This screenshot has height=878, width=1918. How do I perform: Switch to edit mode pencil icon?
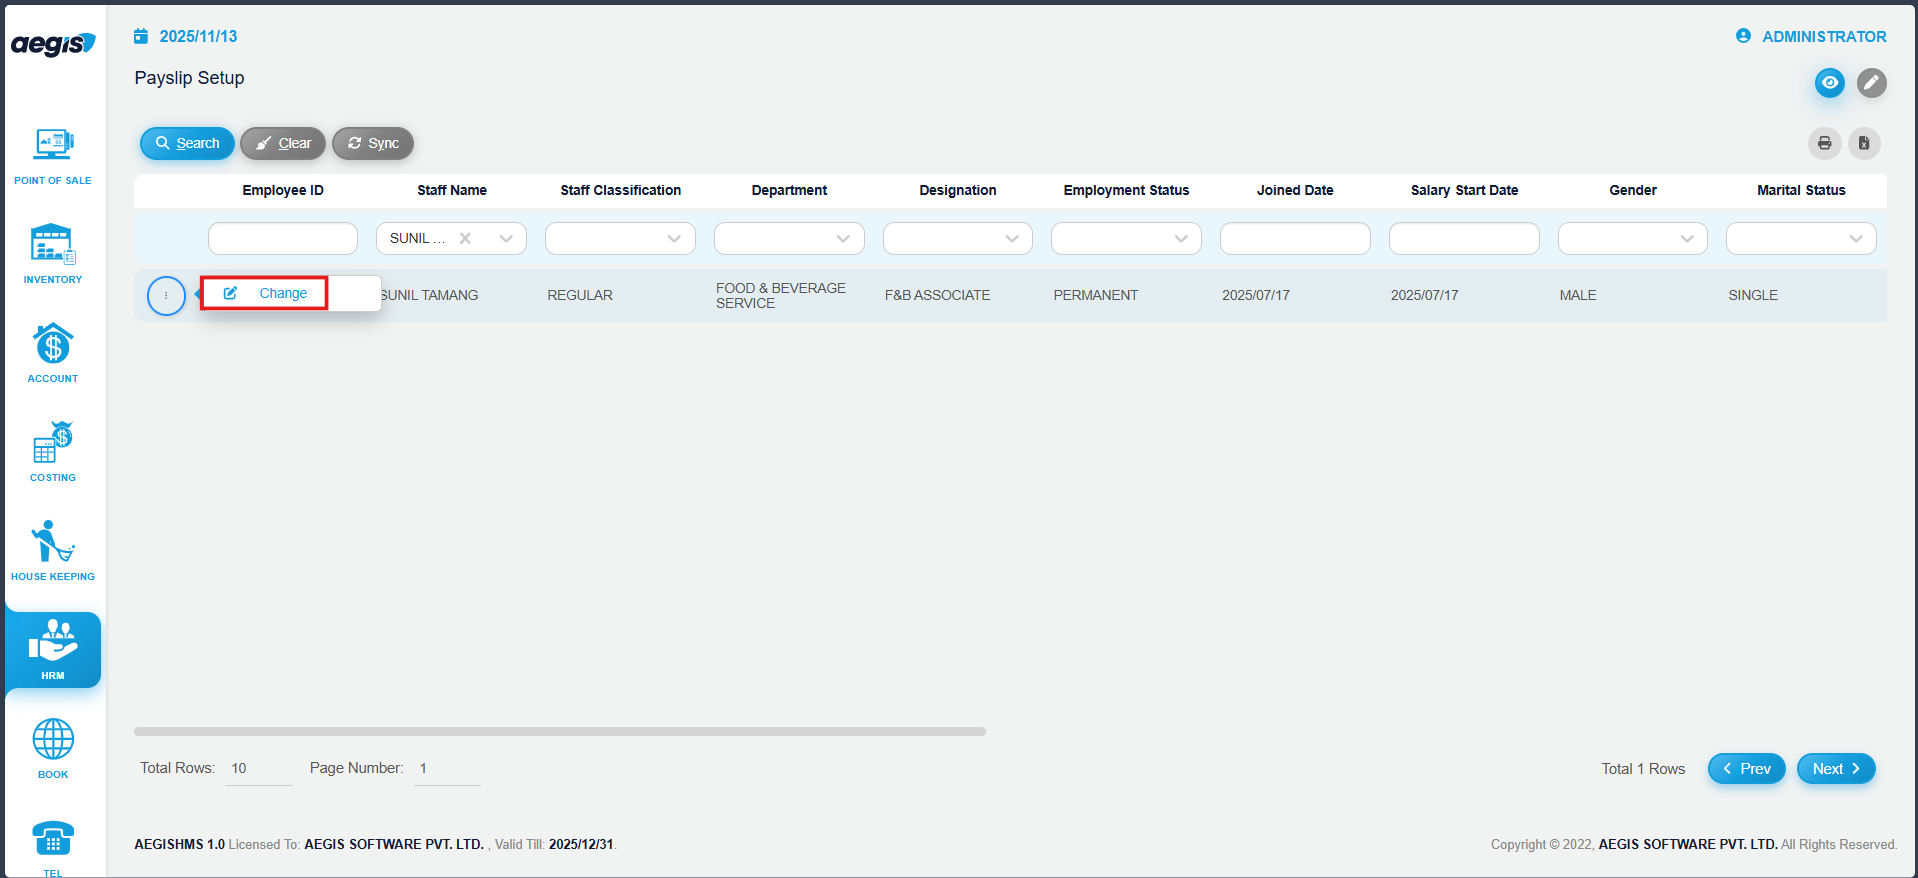(x=1871, y=83)
